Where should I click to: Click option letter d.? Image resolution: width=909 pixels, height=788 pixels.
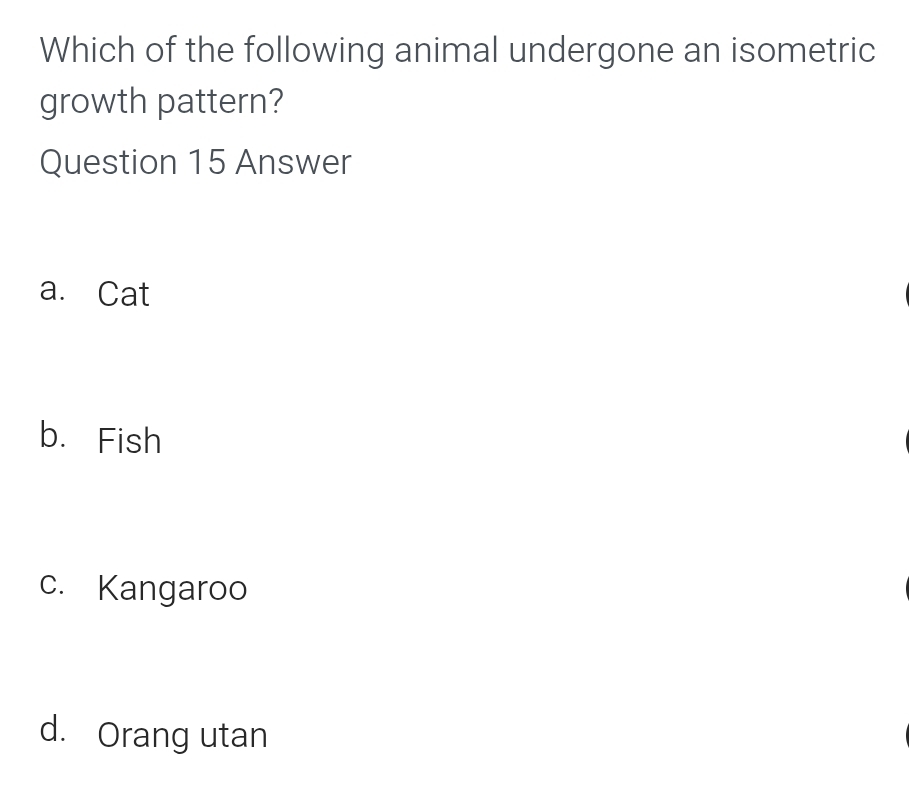tap(53, 730)
